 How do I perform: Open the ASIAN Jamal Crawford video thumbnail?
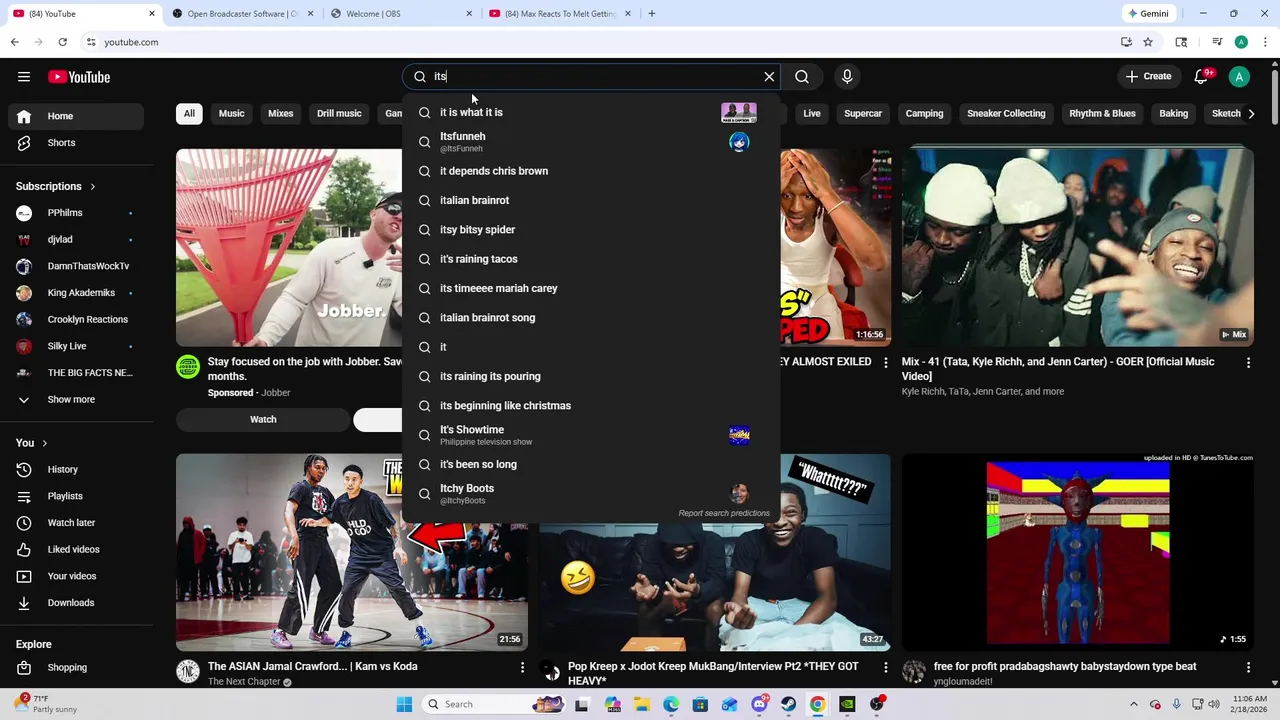(x=352, y=552)
